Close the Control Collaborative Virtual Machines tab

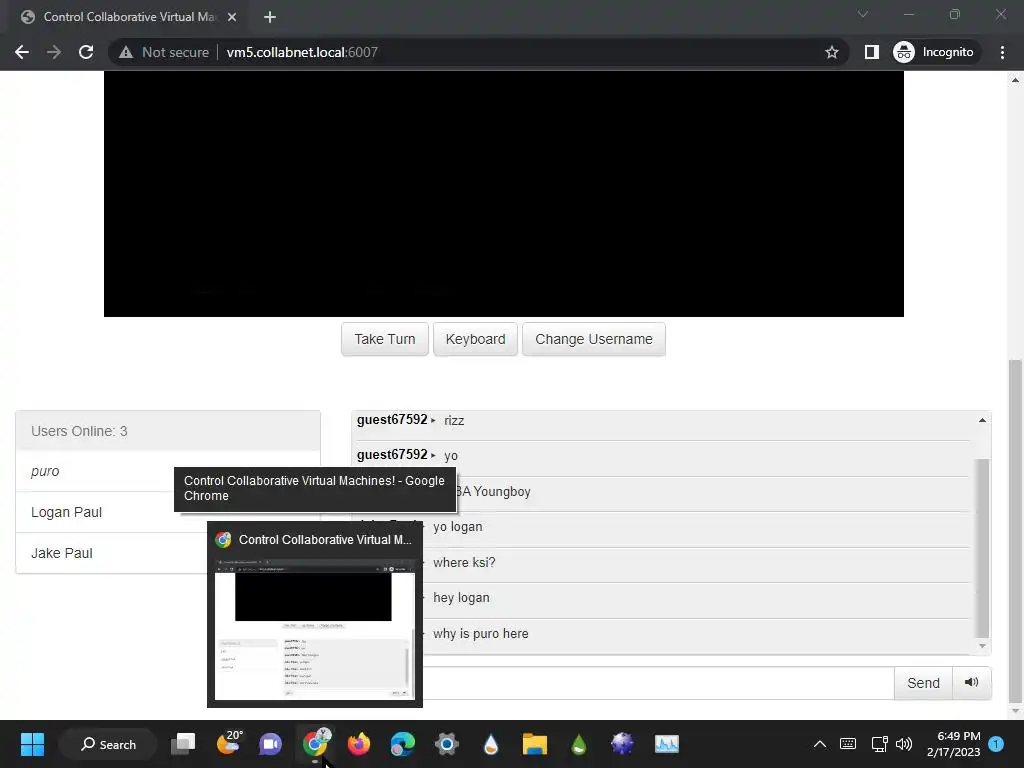[232, 17]
